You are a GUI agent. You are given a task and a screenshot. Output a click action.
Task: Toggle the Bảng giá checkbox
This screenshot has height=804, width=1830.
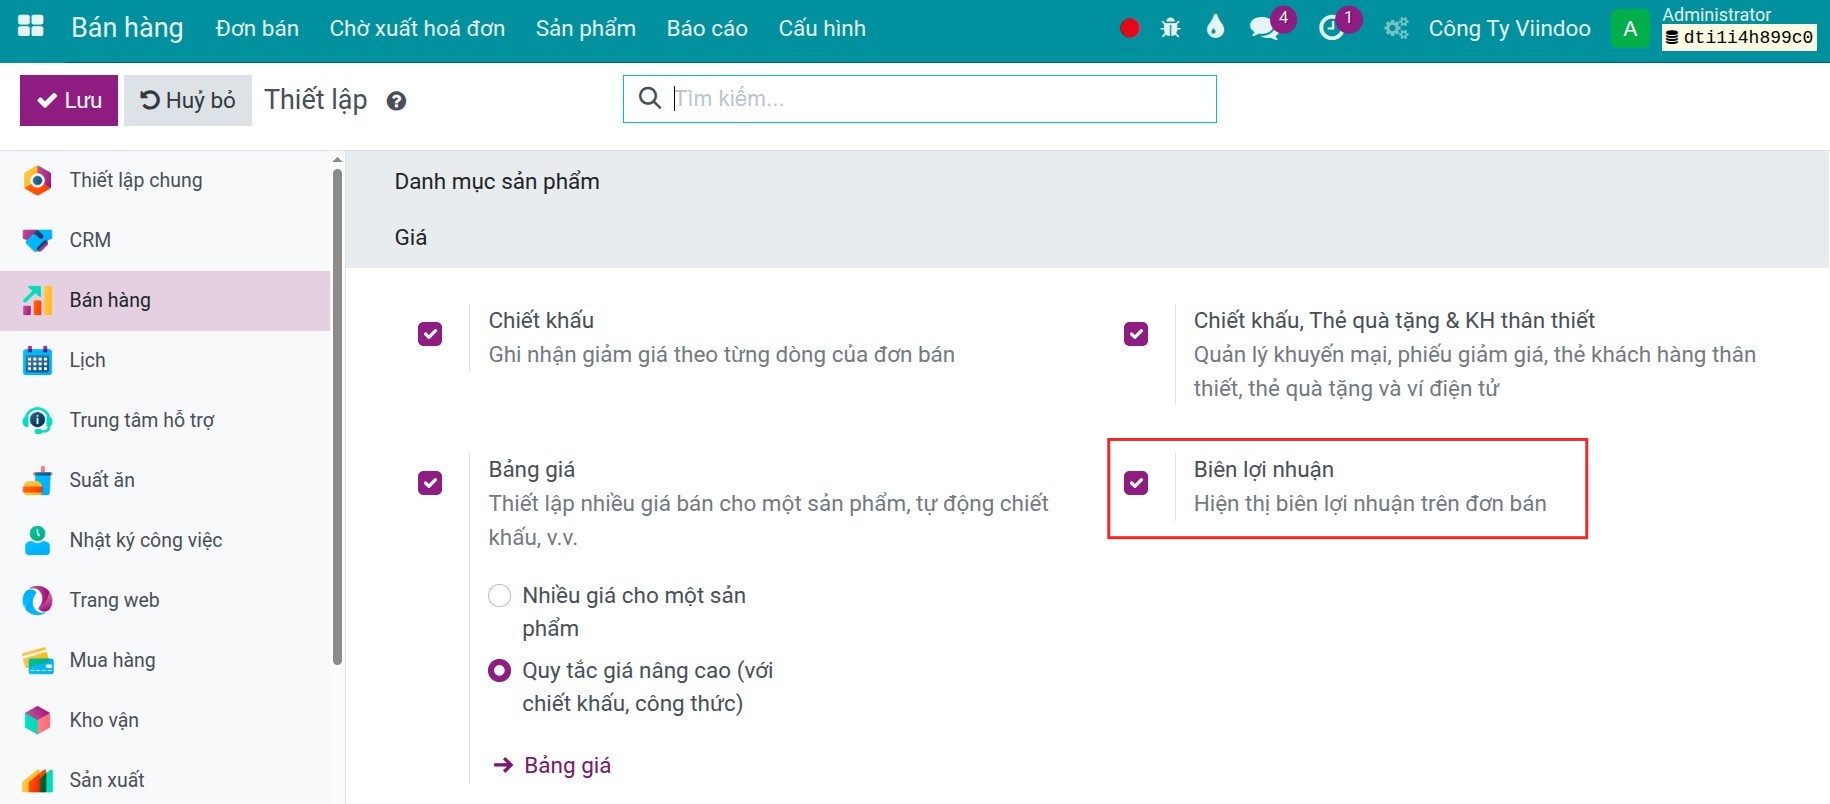coord(430,483)
